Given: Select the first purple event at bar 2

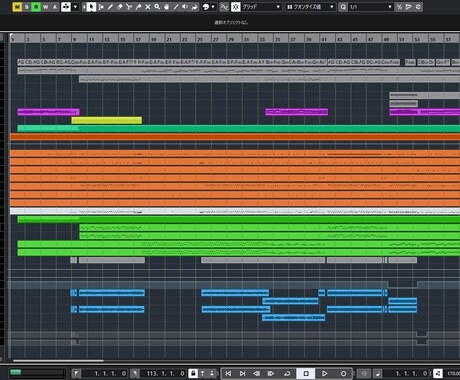Looking at the screenshot, I should (48, 112).
